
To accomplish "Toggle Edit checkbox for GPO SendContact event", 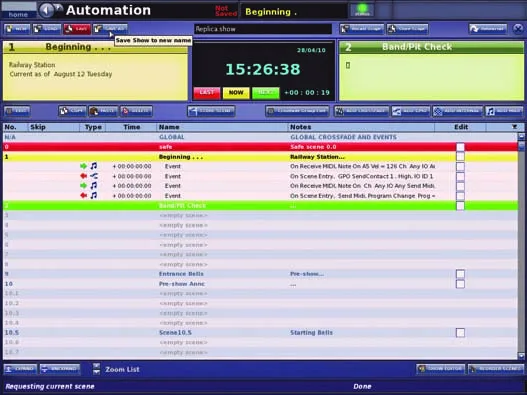I will coord(460,176).
